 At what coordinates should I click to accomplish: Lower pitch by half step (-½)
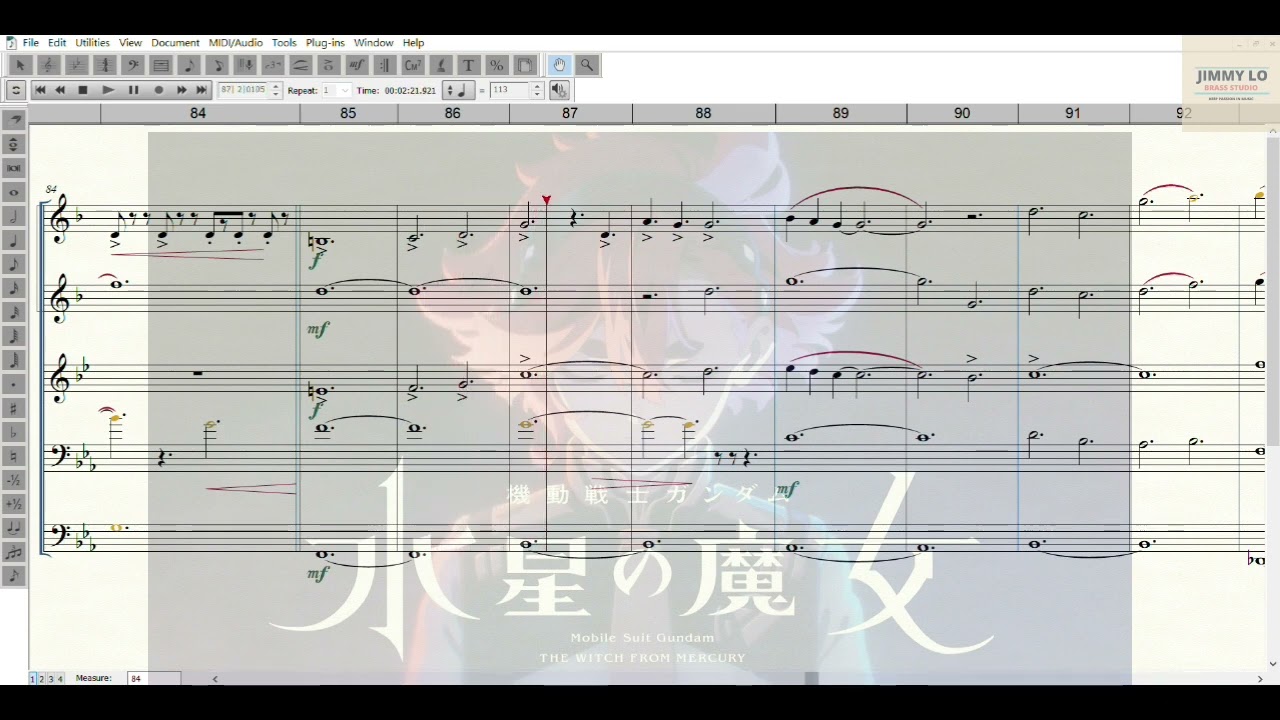(14, 480)
